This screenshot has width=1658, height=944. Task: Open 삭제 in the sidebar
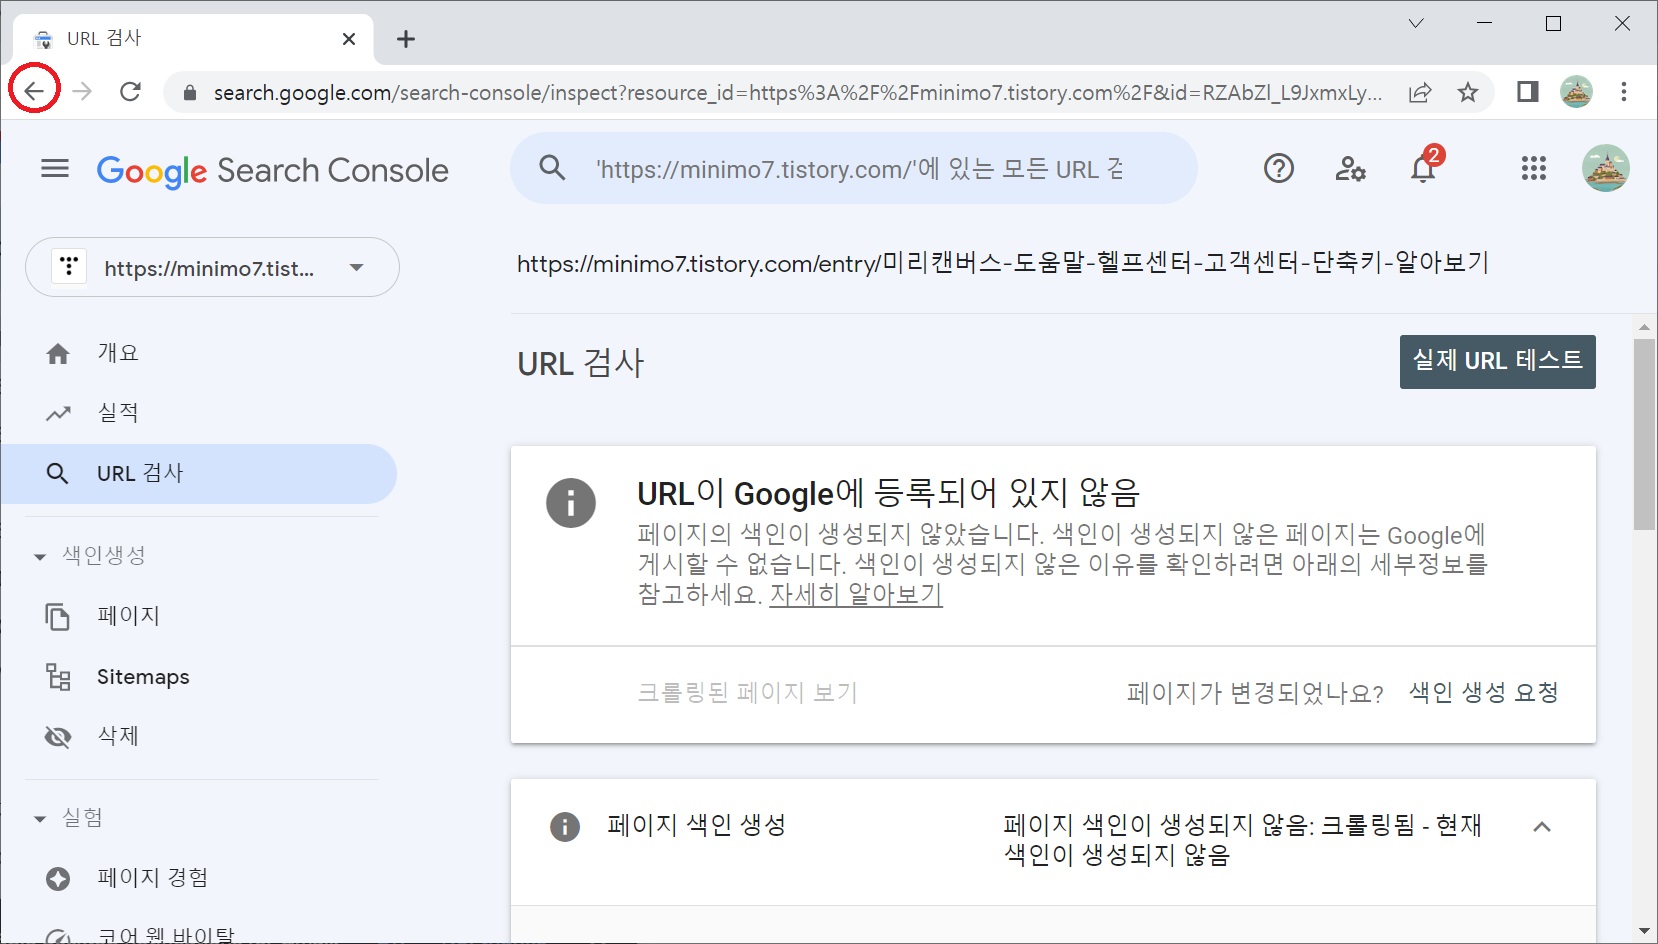pyautogui.click(x=200, y=737)
